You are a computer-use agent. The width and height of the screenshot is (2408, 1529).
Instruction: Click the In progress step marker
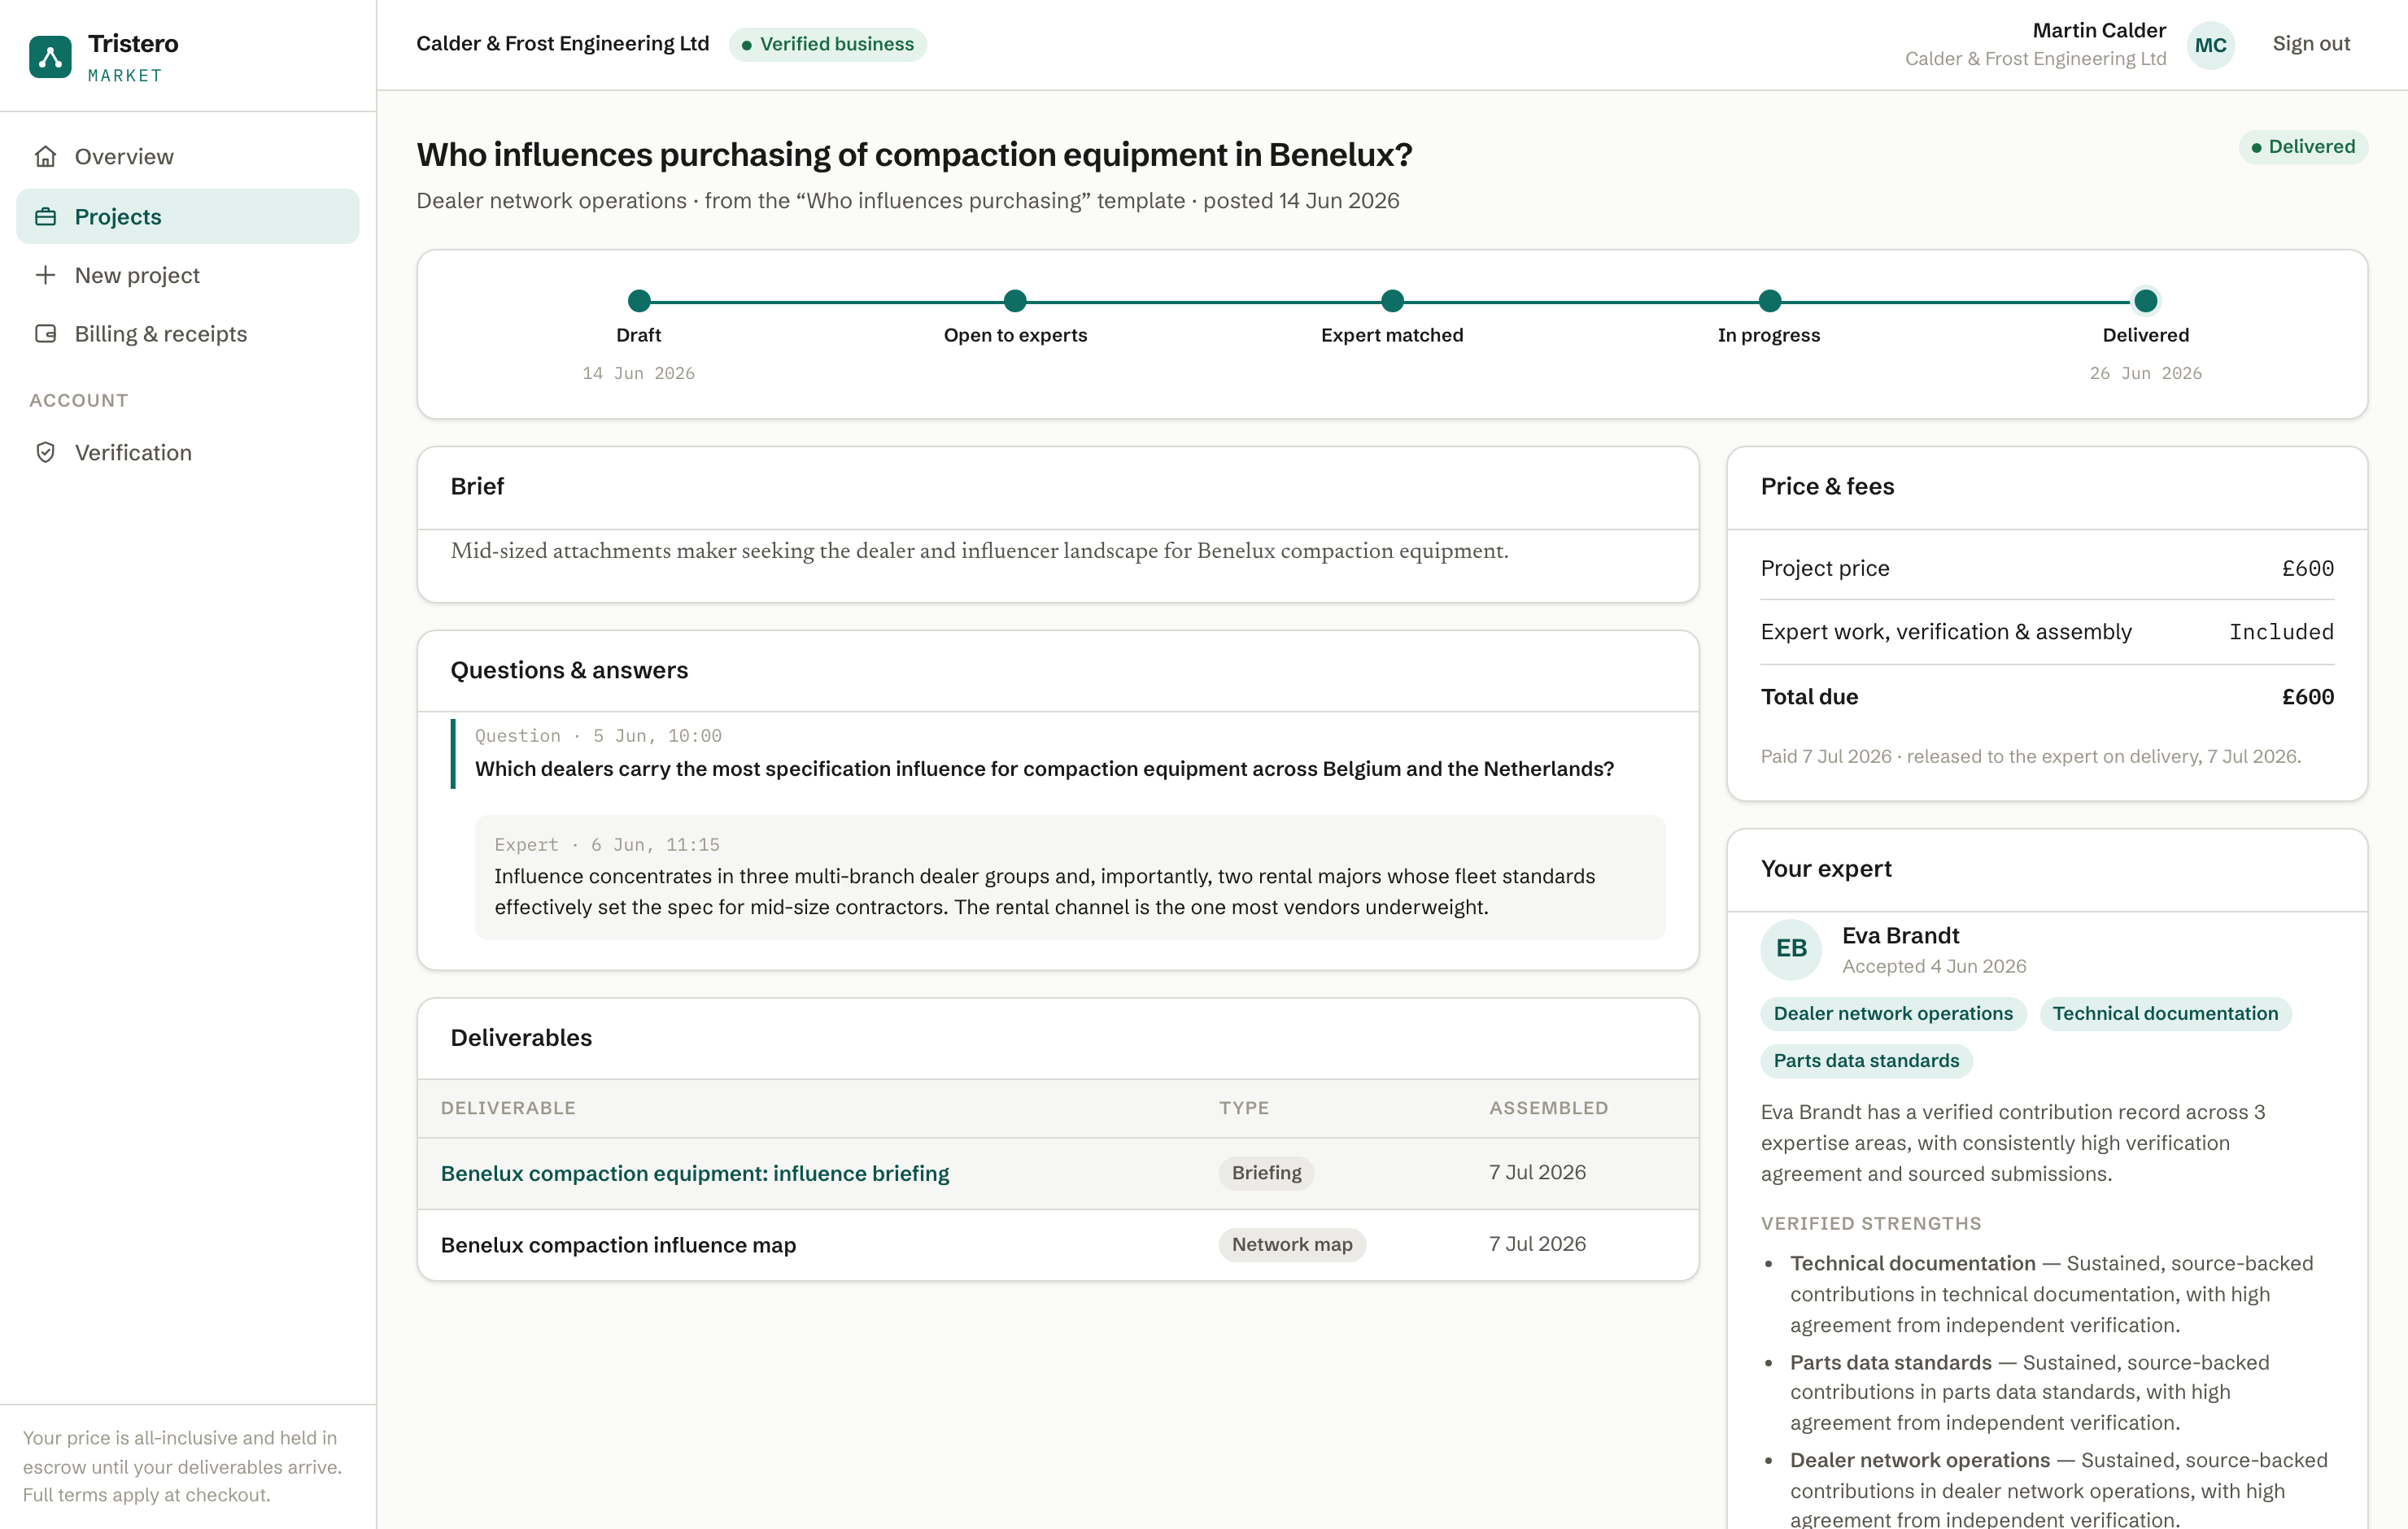(x=1769, y=300)
